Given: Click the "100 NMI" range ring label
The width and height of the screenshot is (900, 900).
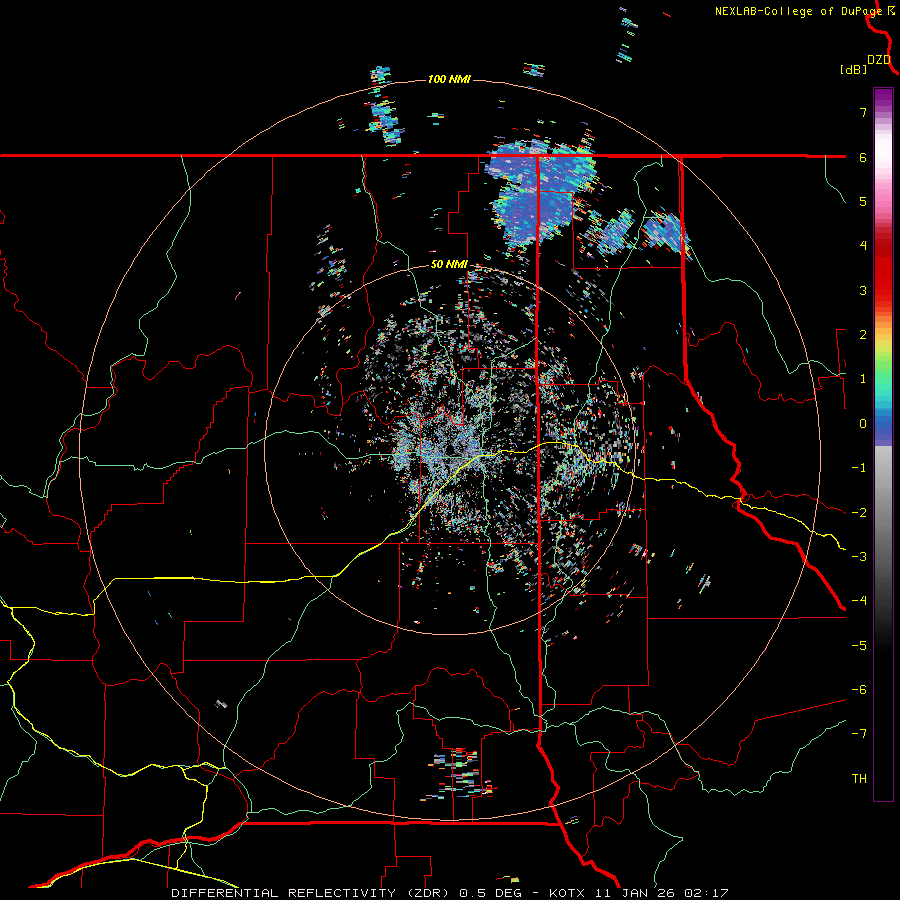Looking at the screenshot, I should pyautogui.click(x=449, y=79).
